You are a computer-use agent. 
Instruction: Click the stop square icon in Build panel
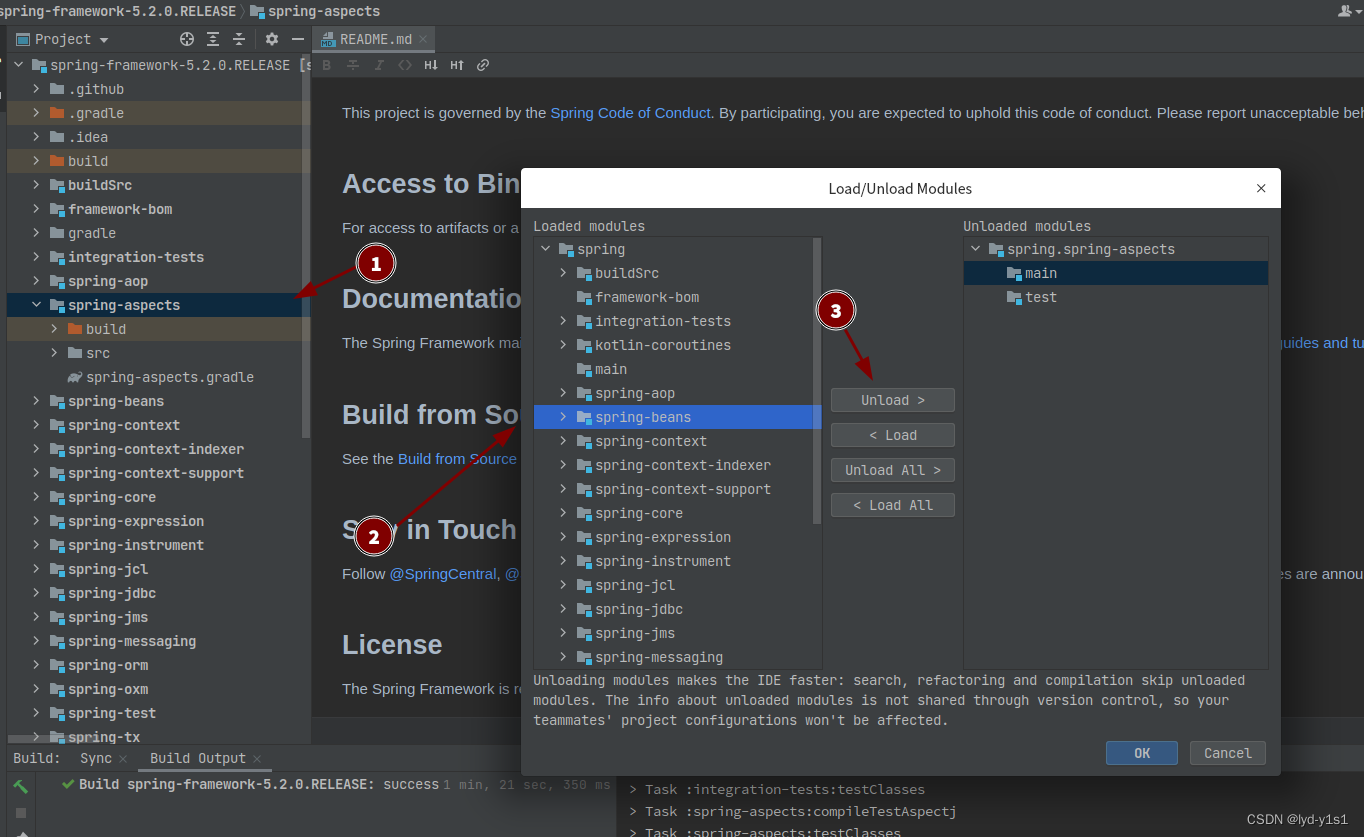pyautogui.click(x=20, y=812)
